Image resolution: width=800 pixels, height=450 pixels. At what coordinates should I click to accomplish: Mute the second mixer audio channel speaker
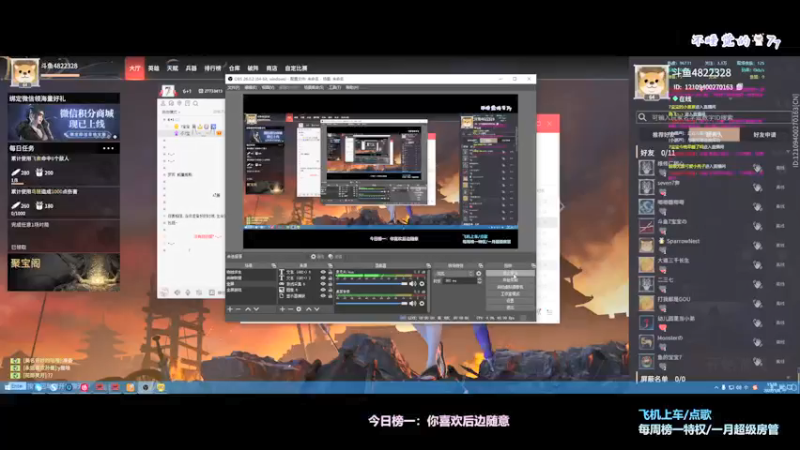(413, 304)
